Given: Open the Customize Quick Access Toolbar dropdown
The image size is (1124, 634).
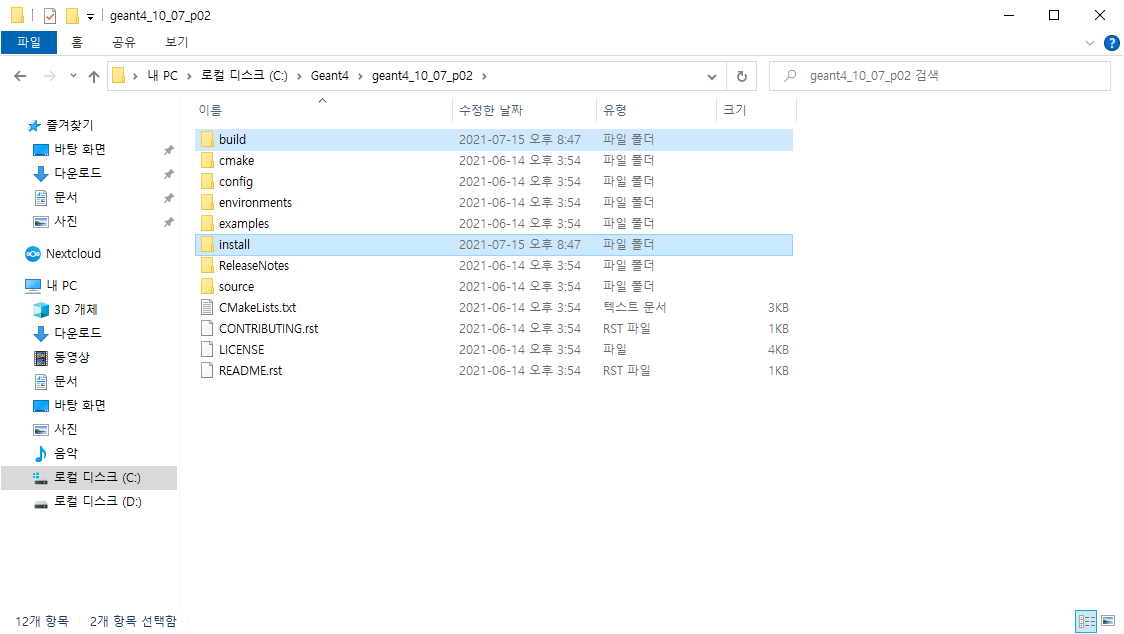Looking at the screenshot, I should 90,16.
